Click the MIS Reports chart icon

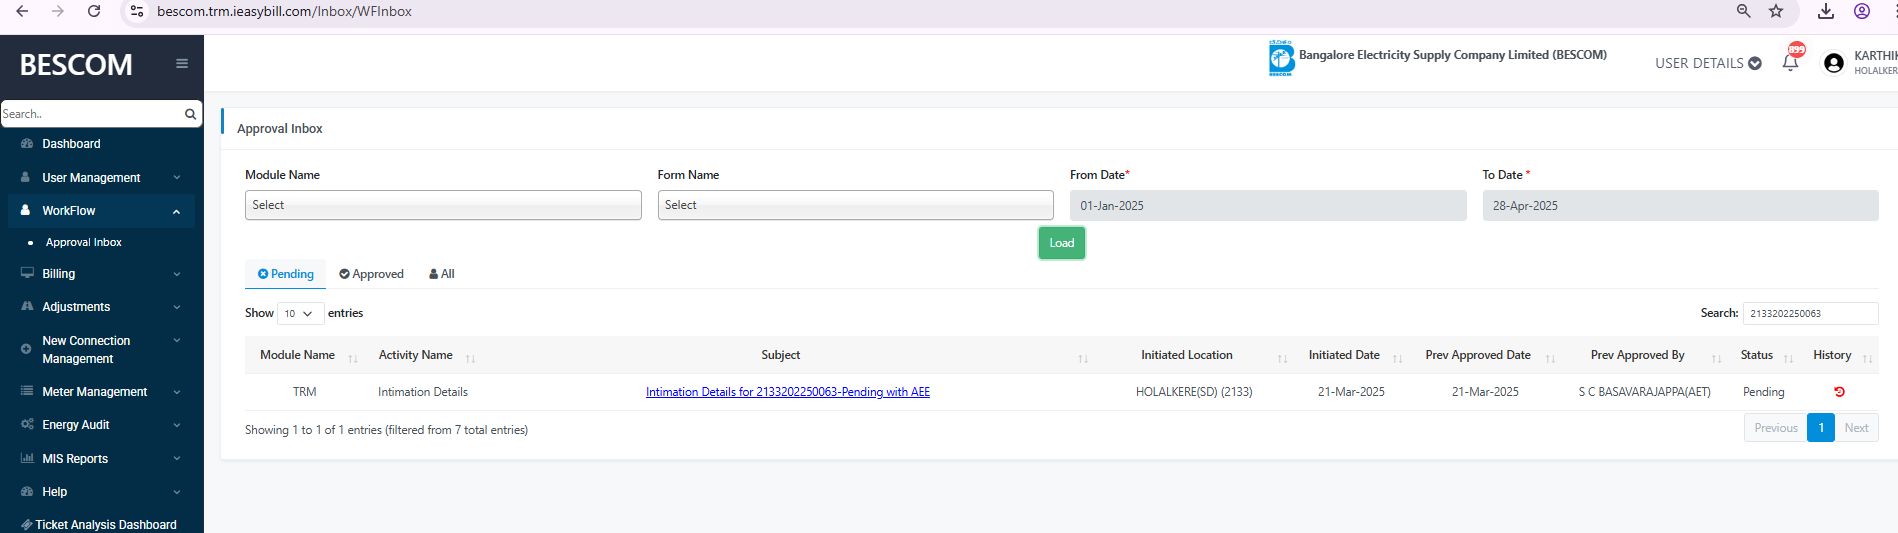point(27,458)
